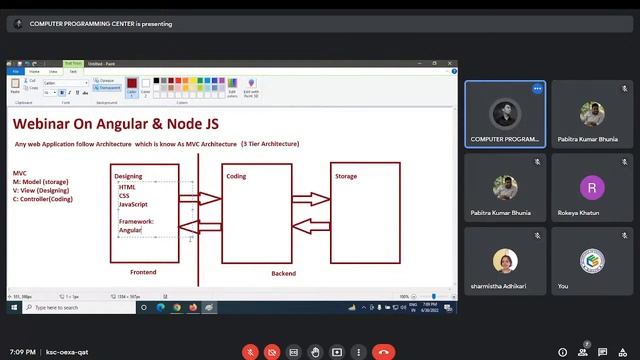
Task: Select the Color 1 swatch in Paint
Action: [132, 87]
